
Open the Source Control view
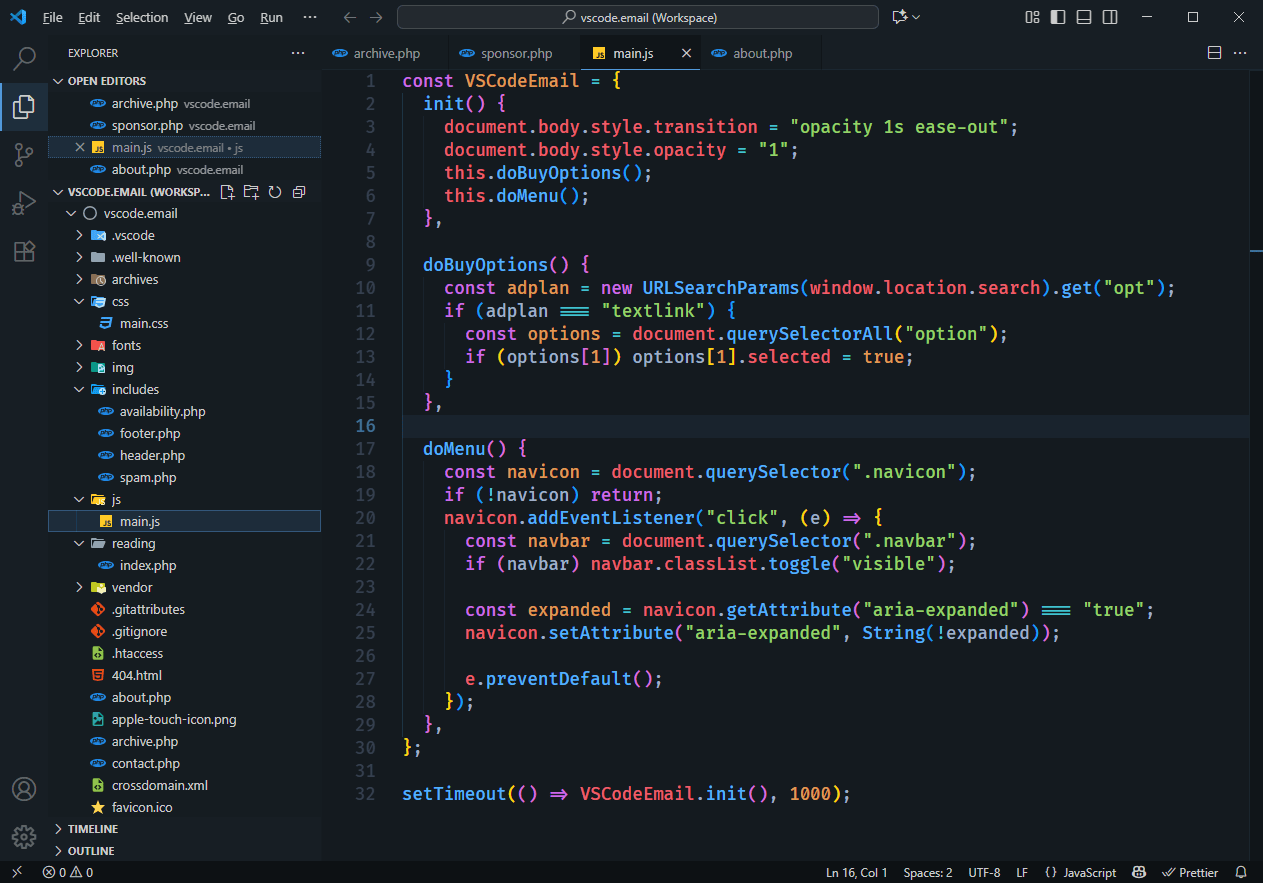(x=24, y=155)
